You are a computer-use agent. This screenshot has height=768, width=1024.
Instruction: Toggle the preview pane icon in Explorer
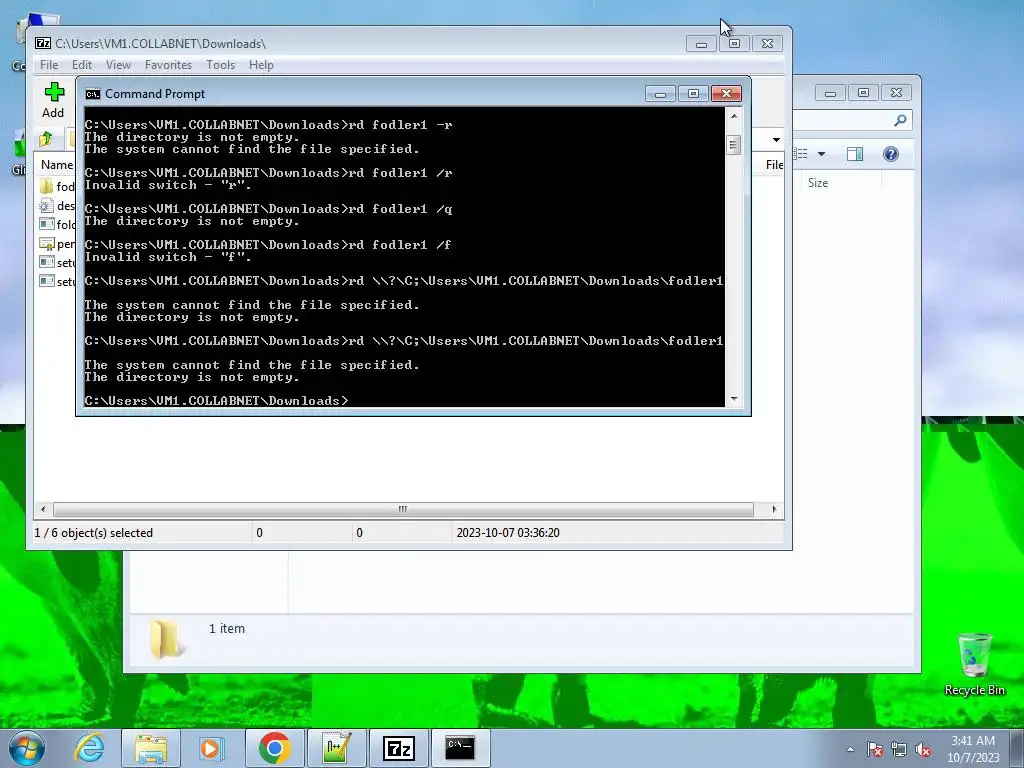click(x=855, y=154)
